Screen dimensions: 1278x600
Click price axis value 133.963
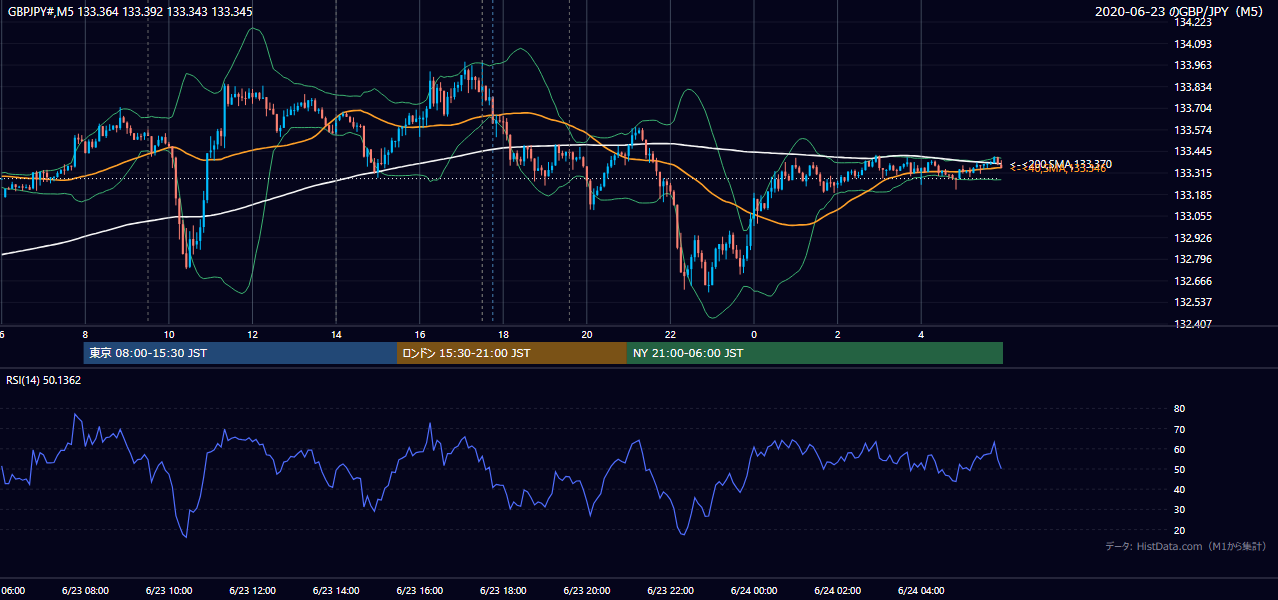1194,65
